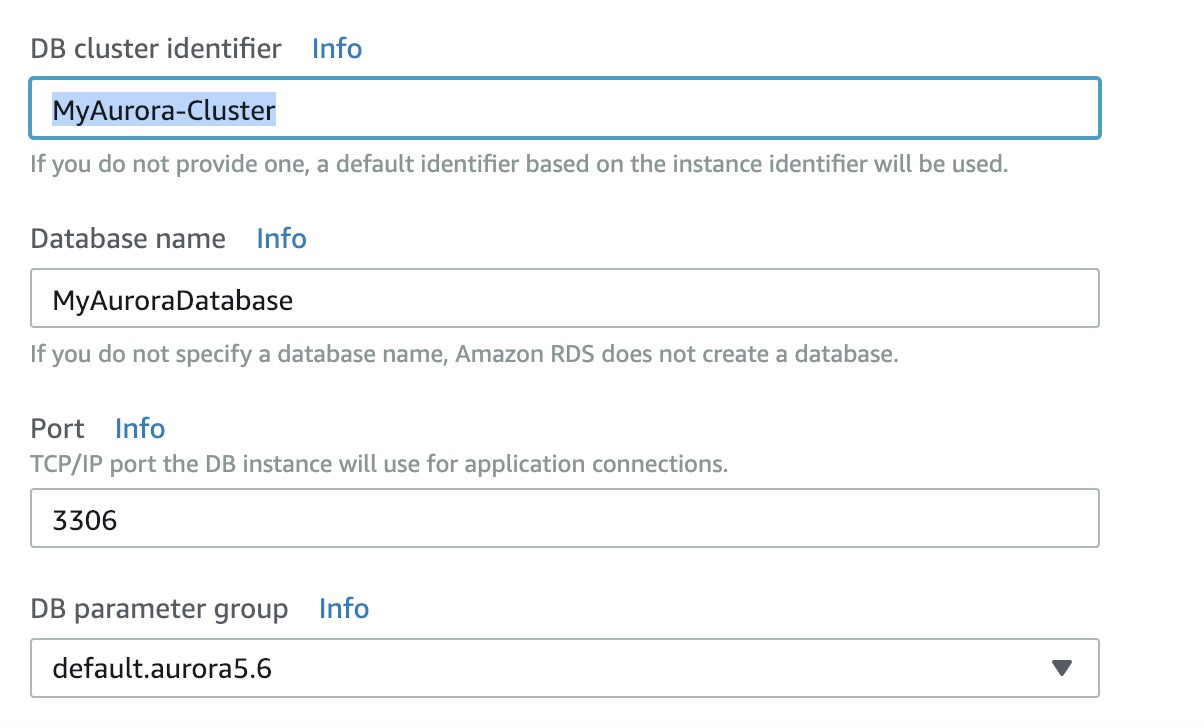Click into the Database name input box

point(680,299)
